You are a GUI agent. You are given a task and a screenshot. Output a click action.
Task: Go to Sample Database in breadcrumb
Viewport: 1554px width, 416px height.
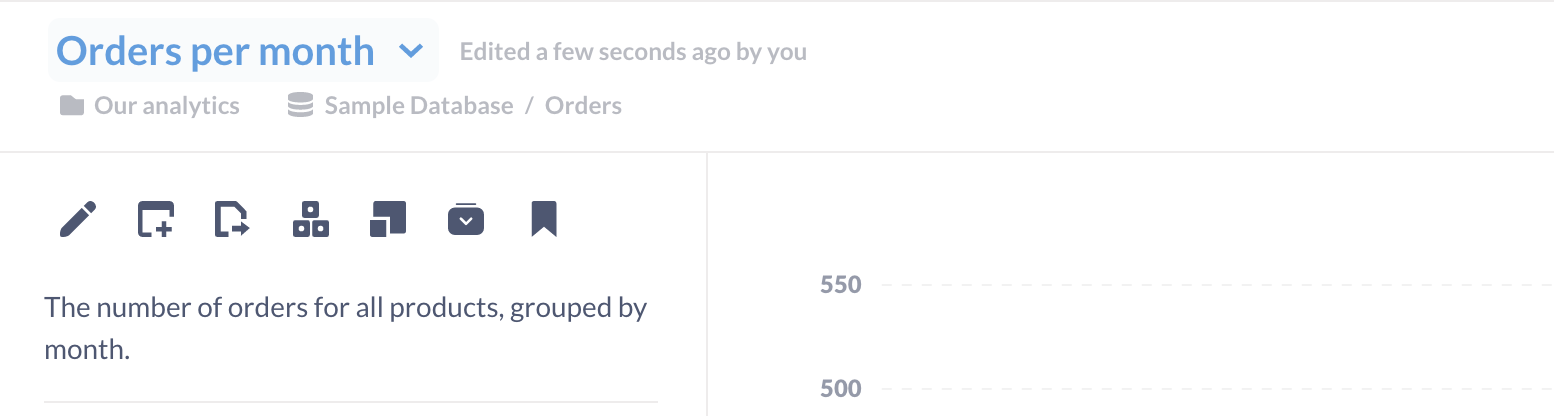coord(418,106)
